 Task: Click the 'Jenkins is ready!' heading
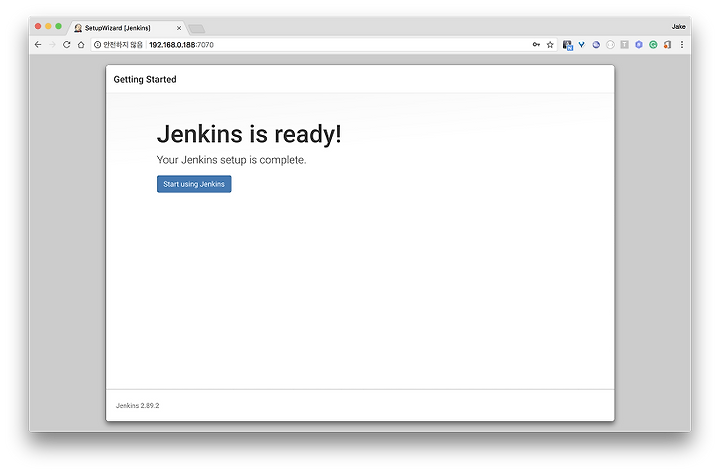tap(249, 134)
